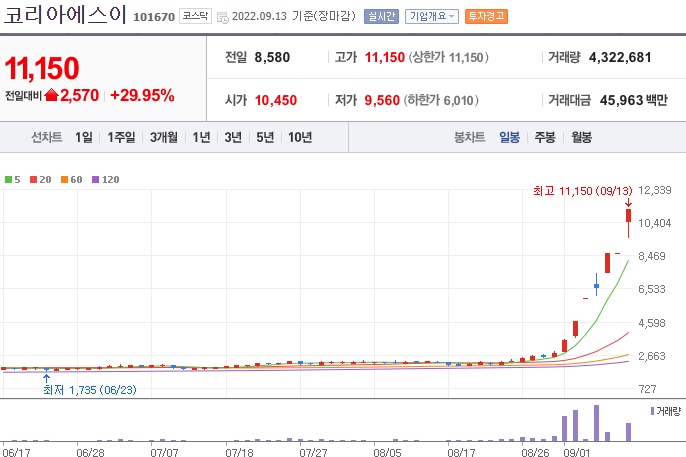Click the 거래량 volume legend marker
Viewport: 686px width, 457px height.
pos(652,411)
